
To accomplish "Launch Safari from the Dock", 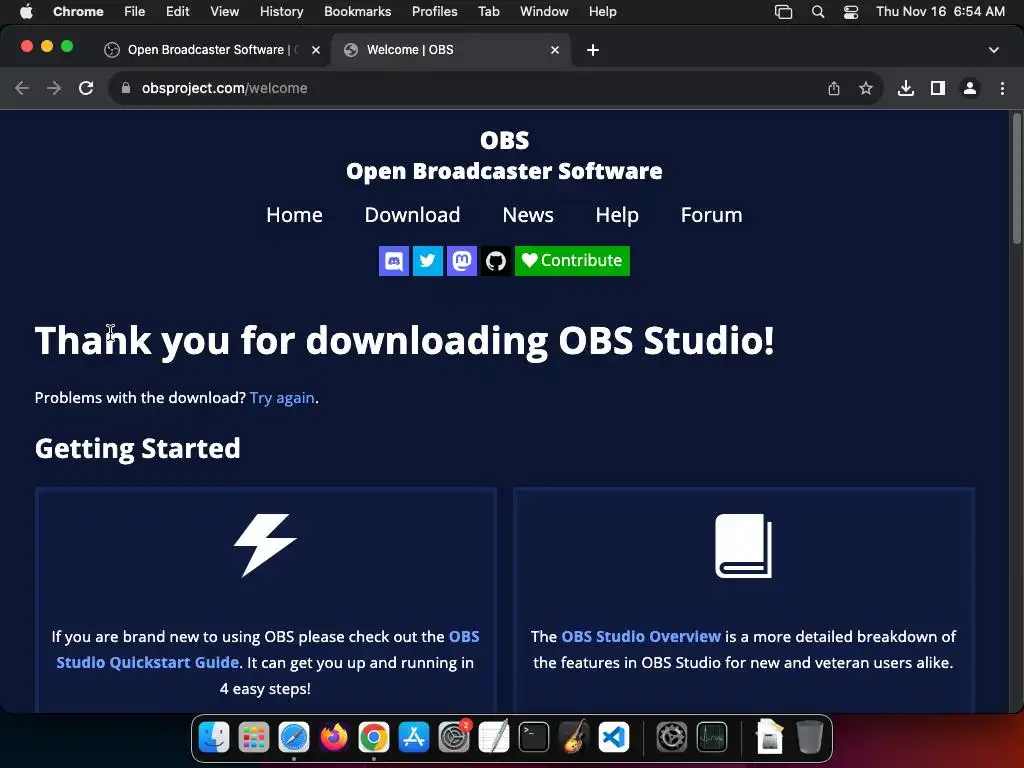I will (294, 738).
